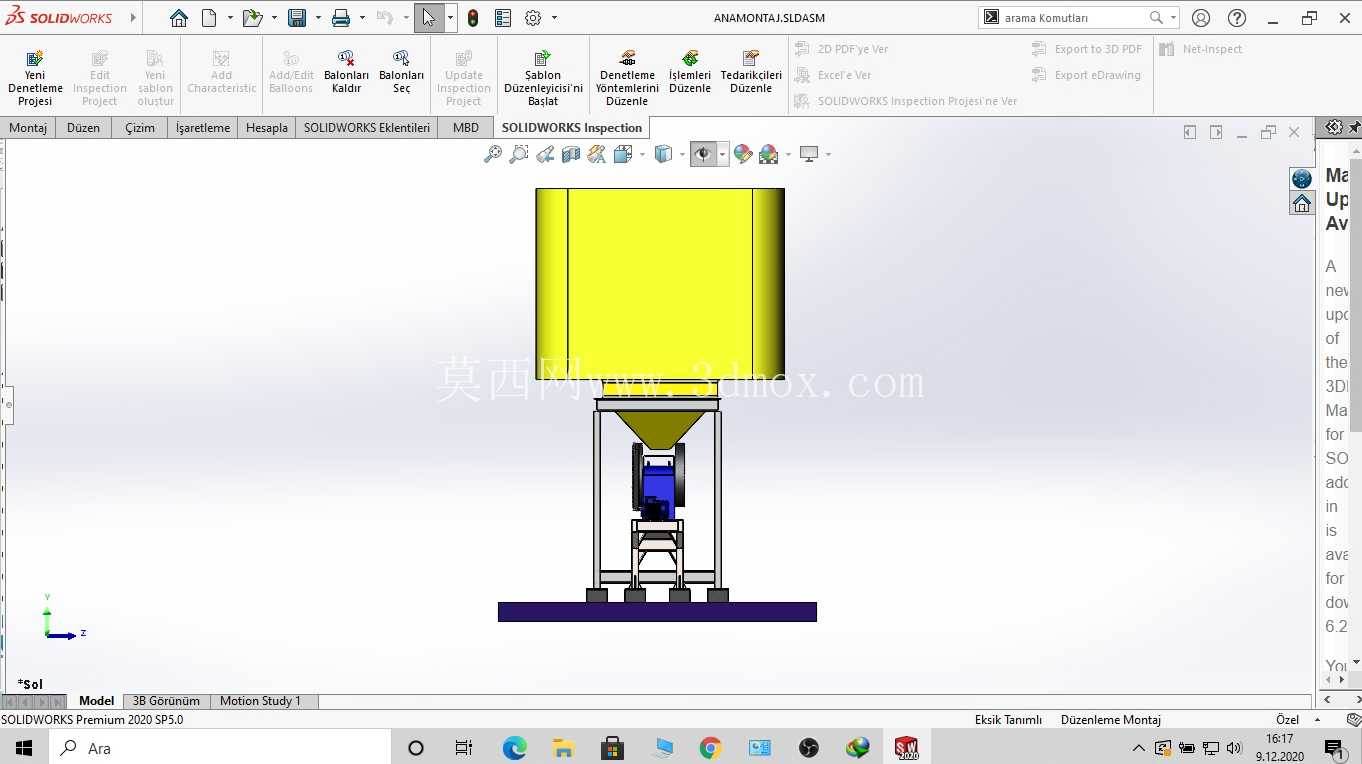
Task: Click Balonları Kaldır
Action: pyautogui.click(x=346, y=72)
